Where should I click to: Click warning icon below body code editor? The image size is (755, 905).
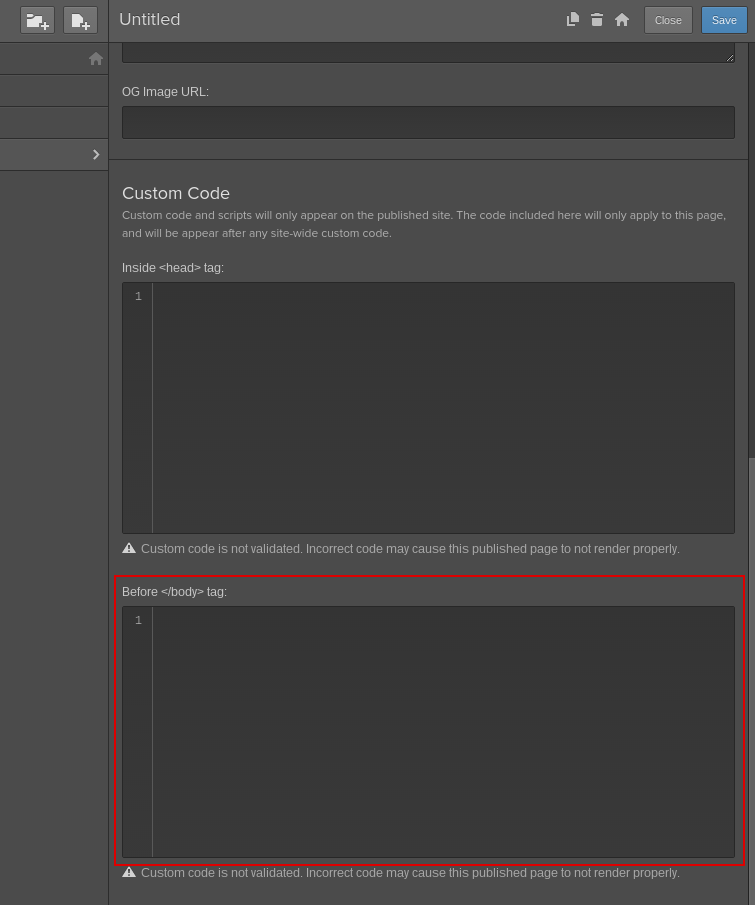click(x=129, y=872)
